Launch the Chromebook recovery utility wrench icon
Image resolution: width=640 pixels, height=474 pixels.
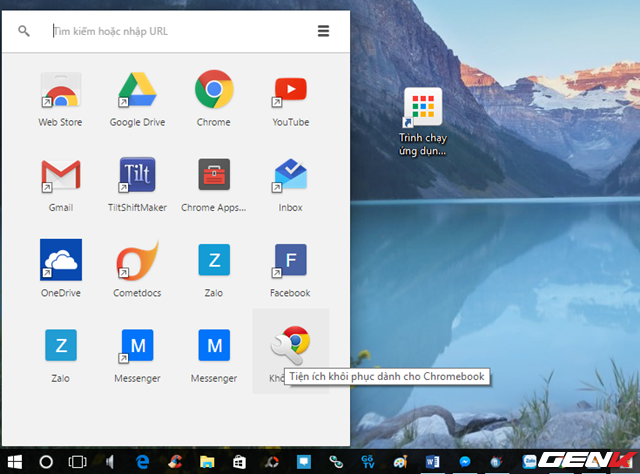[290, 345]
